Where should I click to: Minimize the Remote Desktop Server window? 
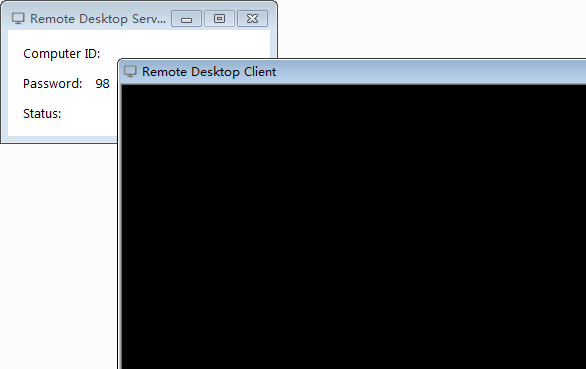coord(186,19)
